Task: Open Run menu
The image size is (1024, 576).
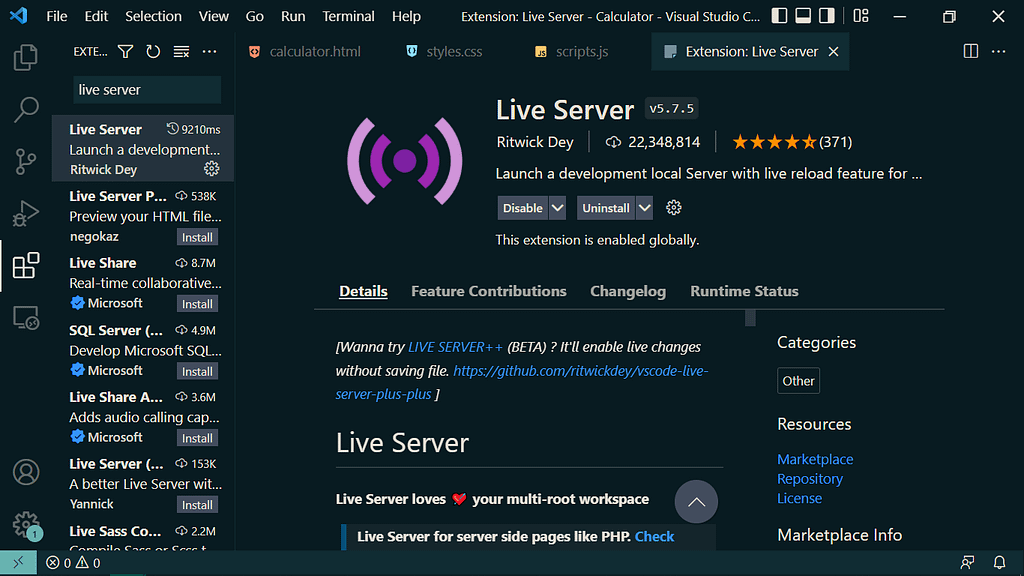Action: coord(293,16)
